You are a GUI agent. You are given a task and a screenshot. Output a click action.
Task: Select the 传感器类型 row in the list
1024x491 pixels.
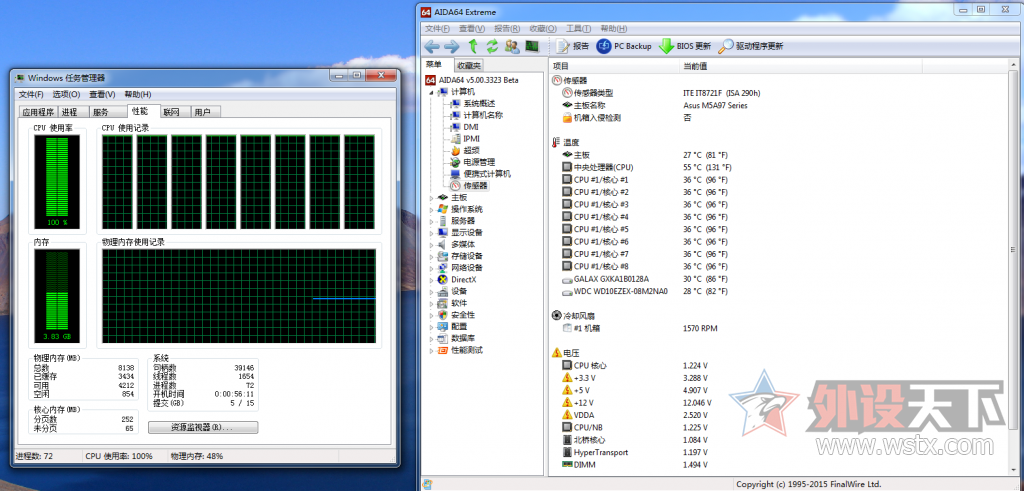click(661, 93)
